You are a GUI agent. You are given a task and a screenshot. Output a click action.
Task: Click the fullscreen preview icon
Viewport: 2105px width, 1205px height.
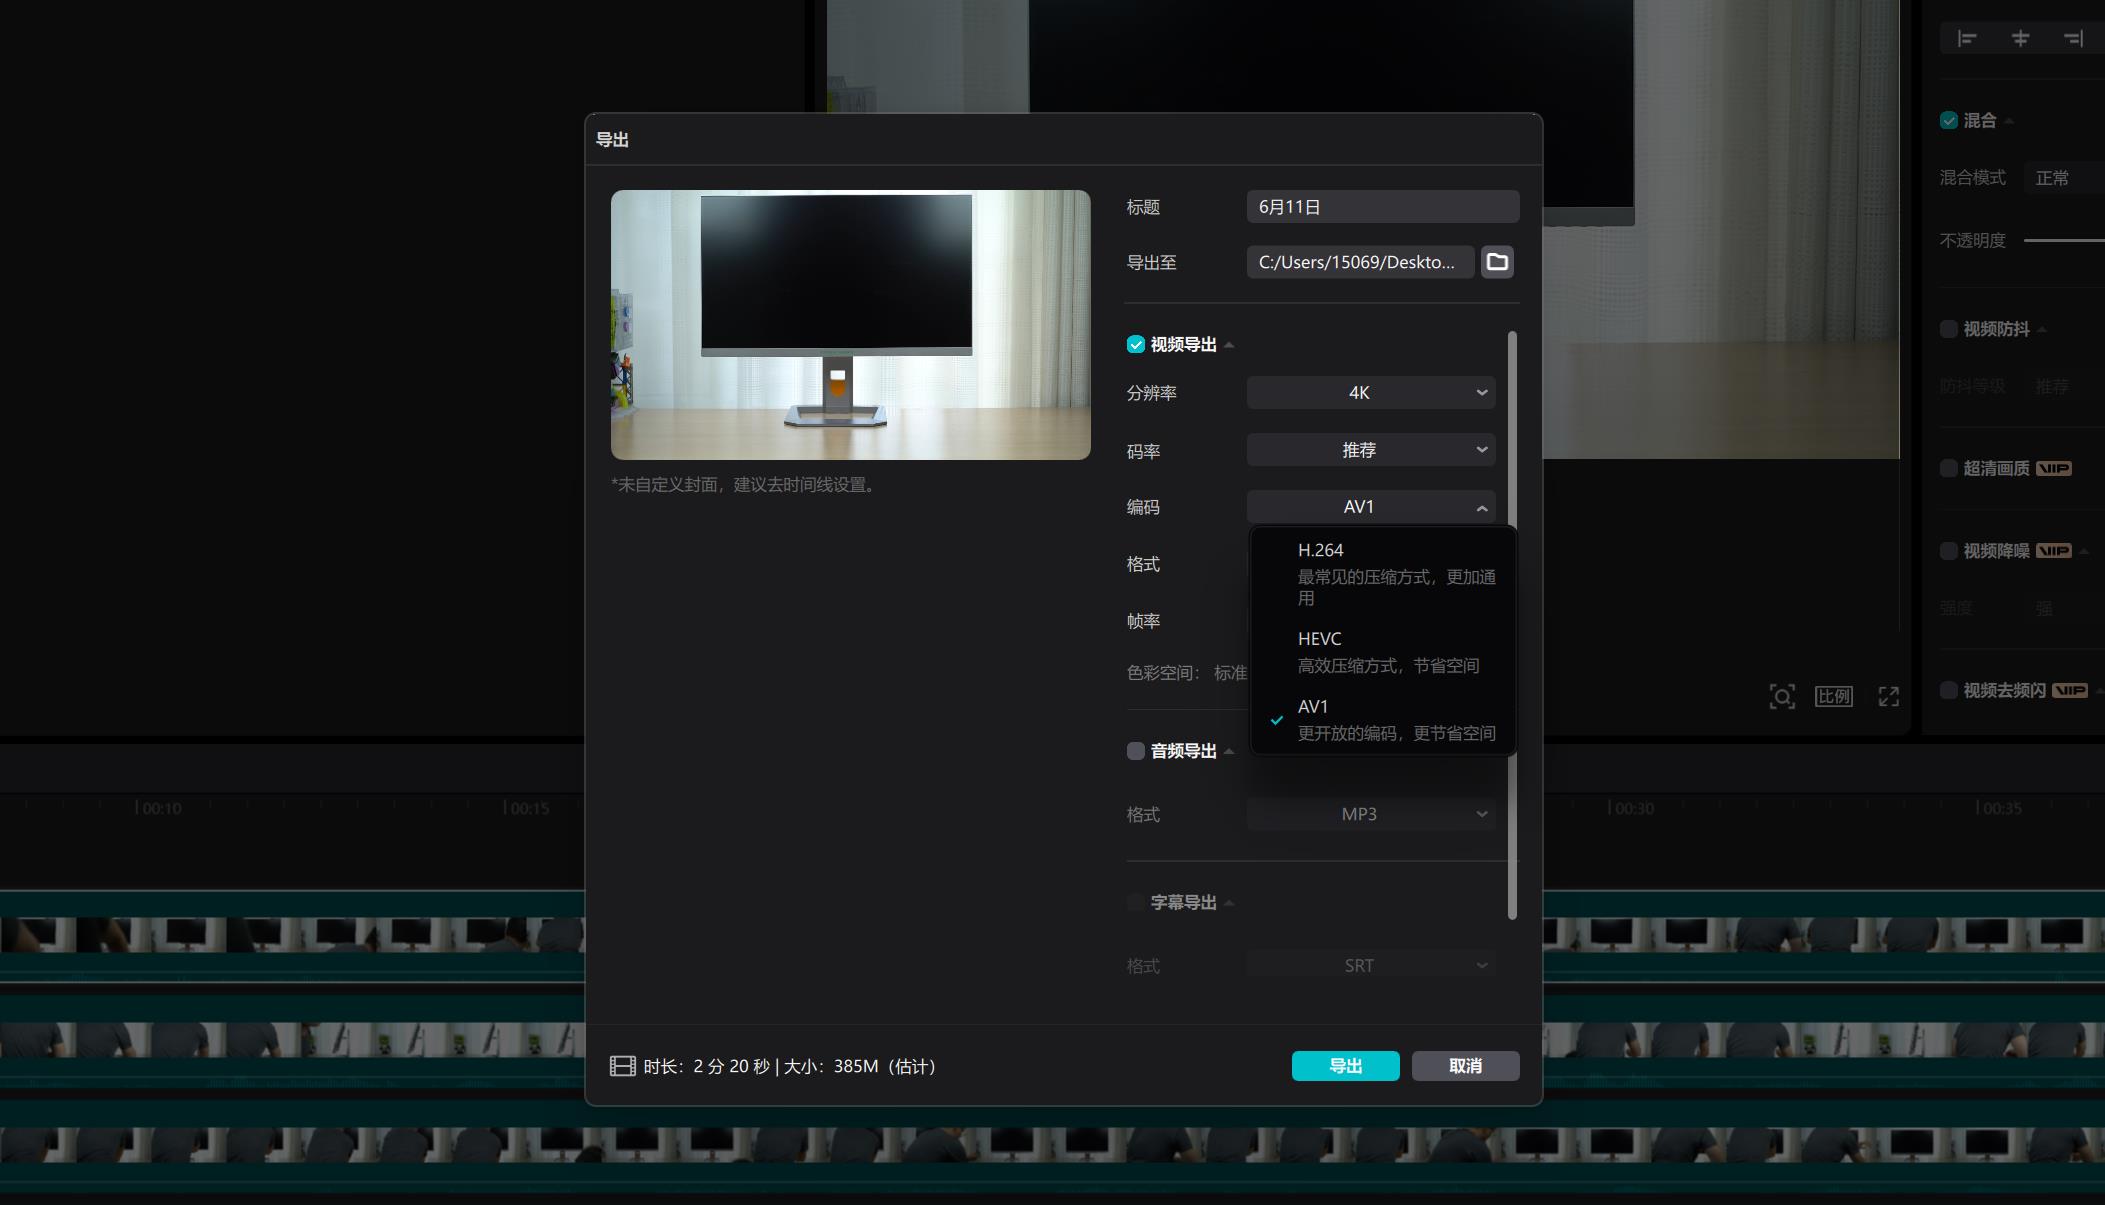tap(1888, 697)
